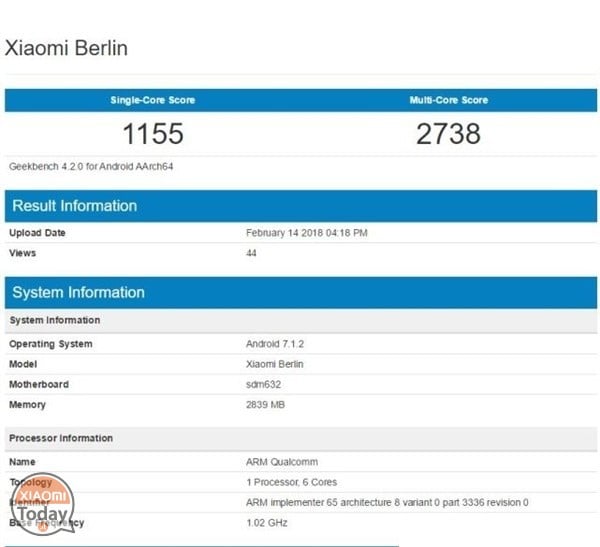The width and height of the screenshot is (600, 547).
Task: Click the multi-core score value 2738
Action: pos(448,134)
